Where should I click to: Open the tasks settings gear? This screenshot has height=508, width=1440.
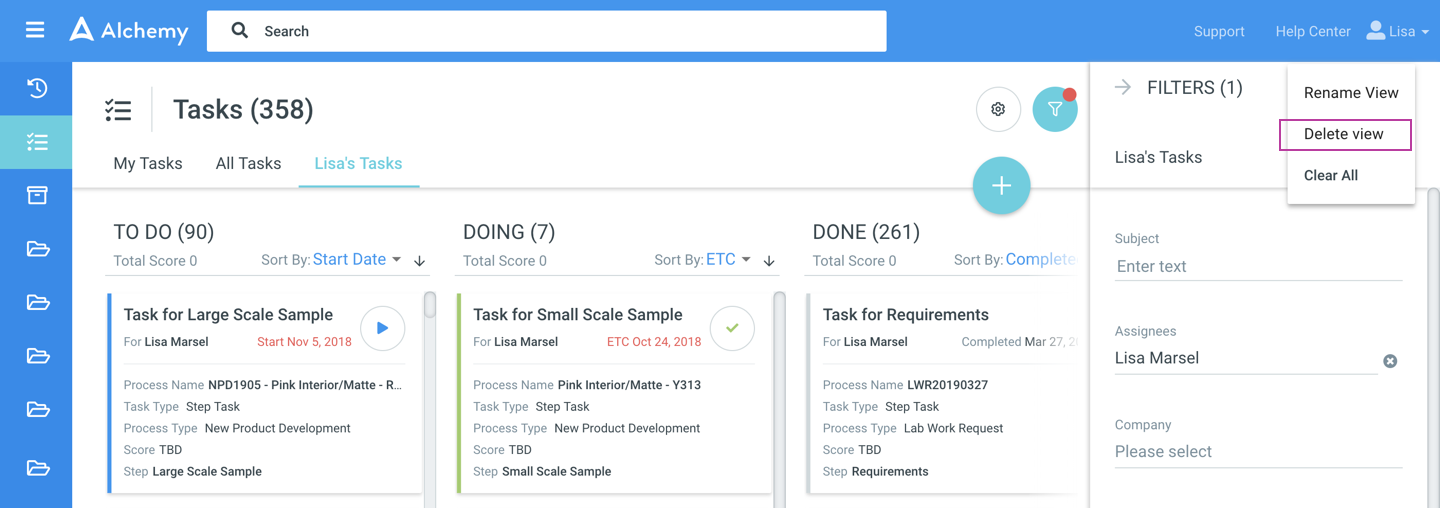(x=998, y=109)
